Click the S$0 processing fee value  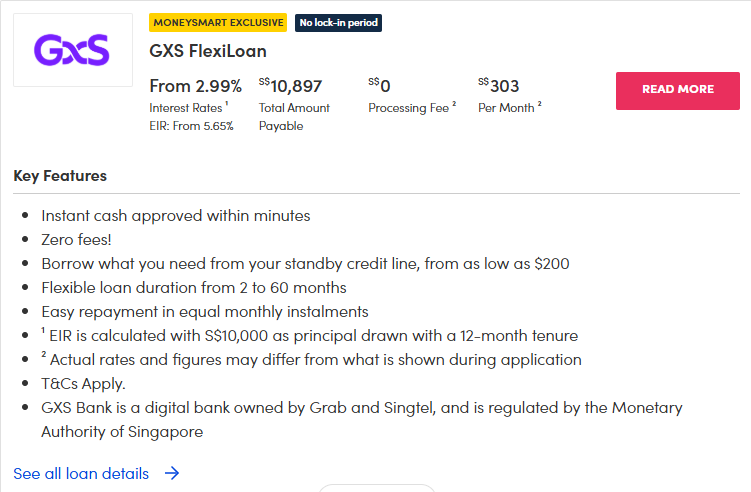[x=379, y=86]
